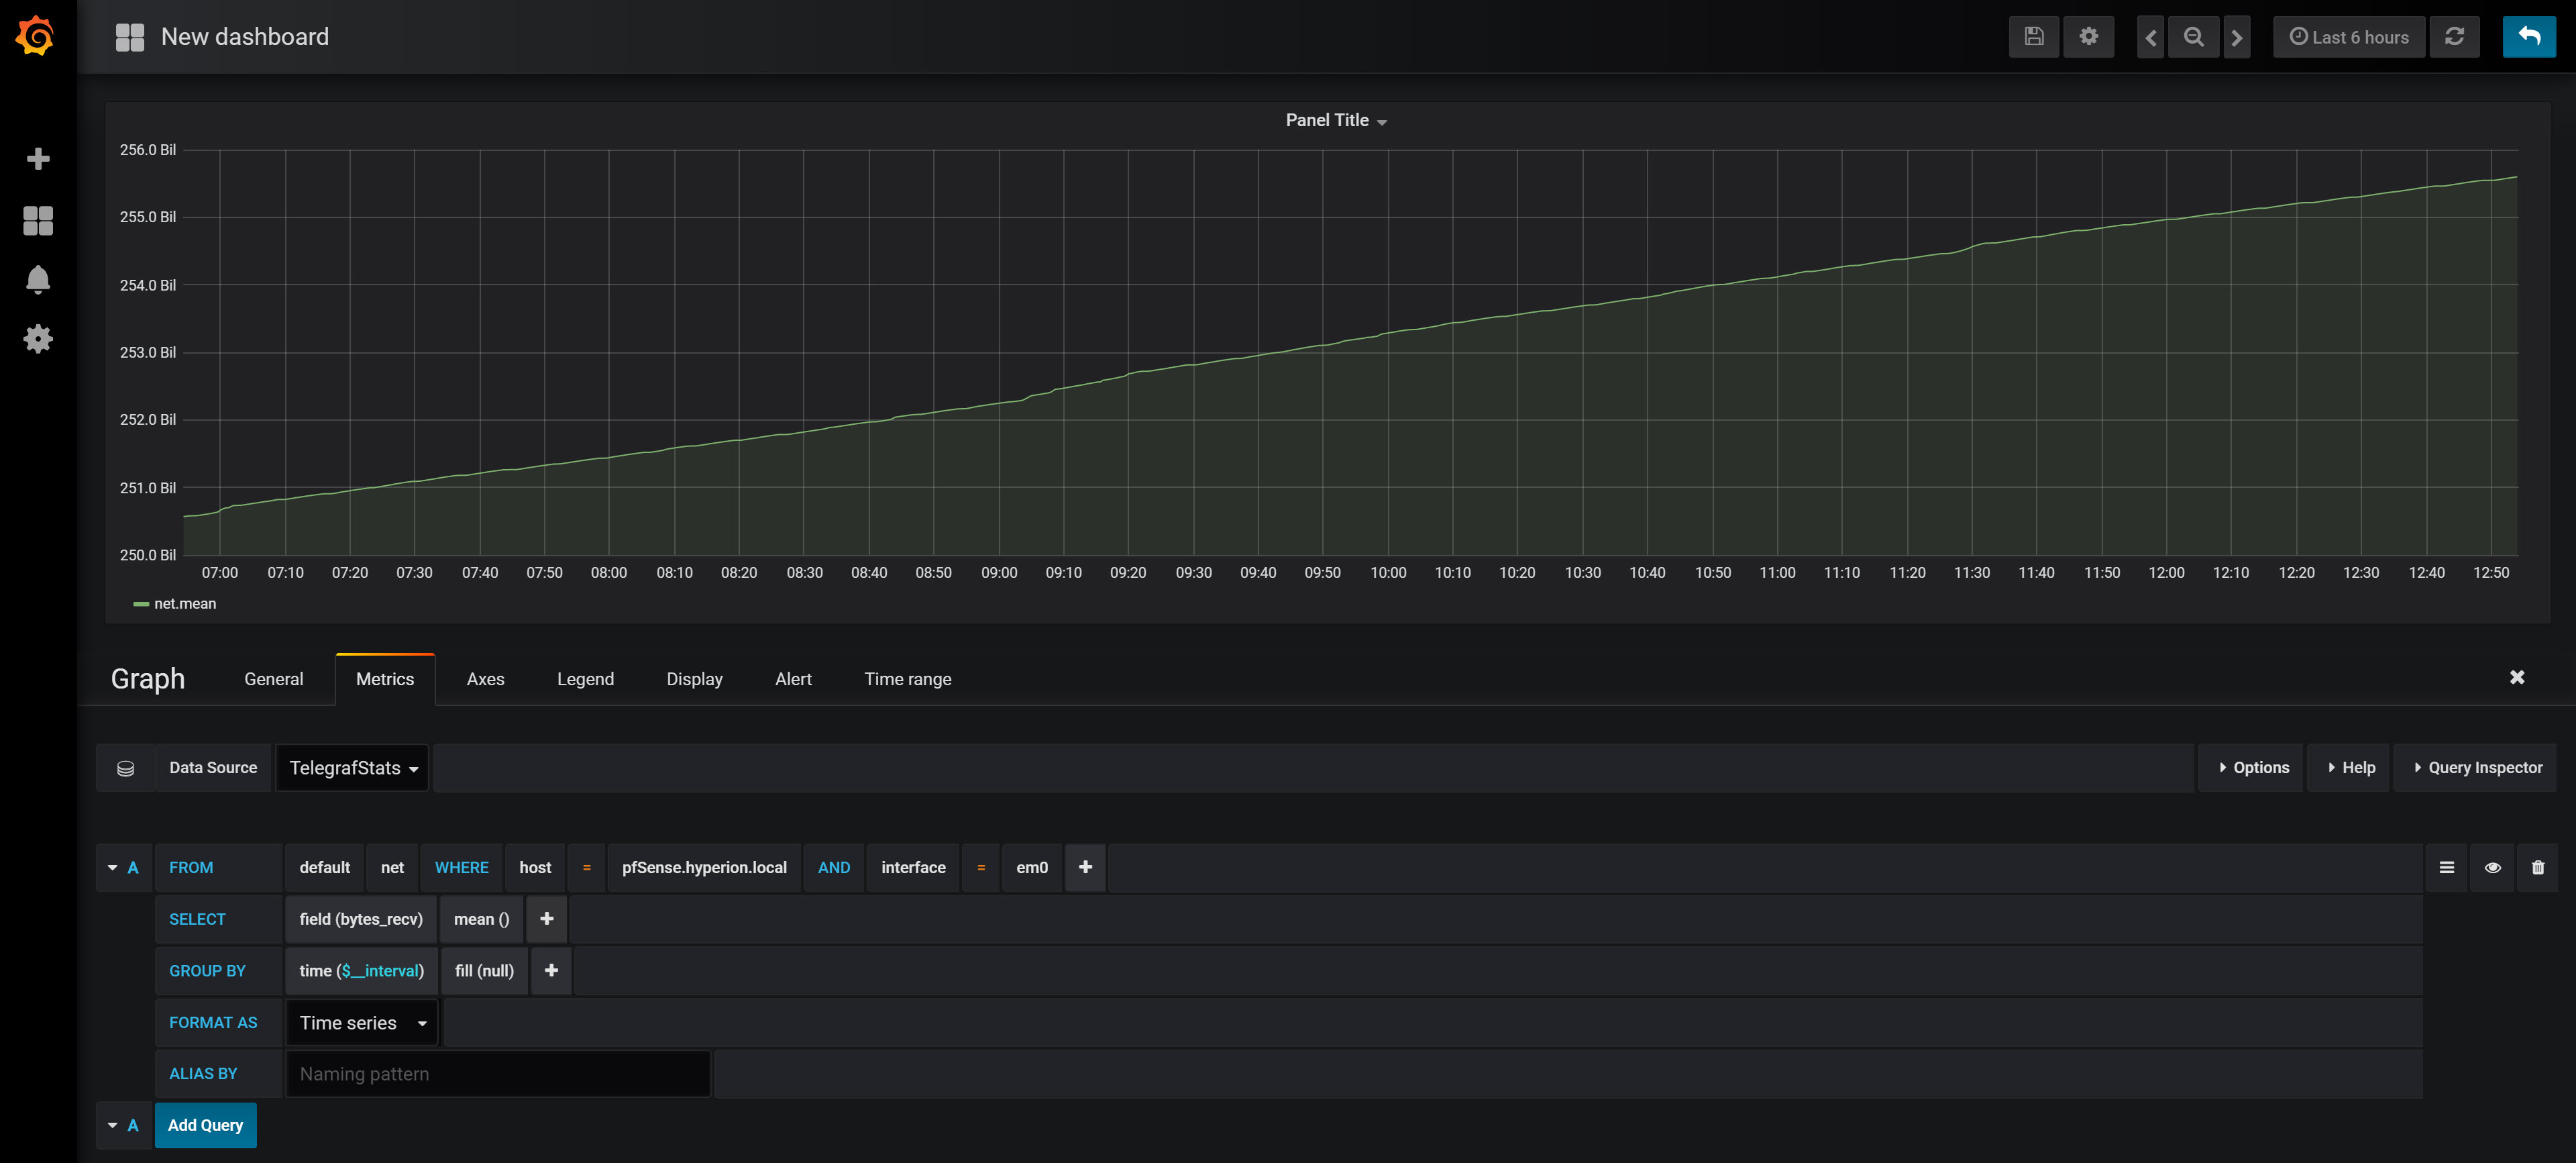Open query A hamburger options menu

click(x=2446, y=868)
